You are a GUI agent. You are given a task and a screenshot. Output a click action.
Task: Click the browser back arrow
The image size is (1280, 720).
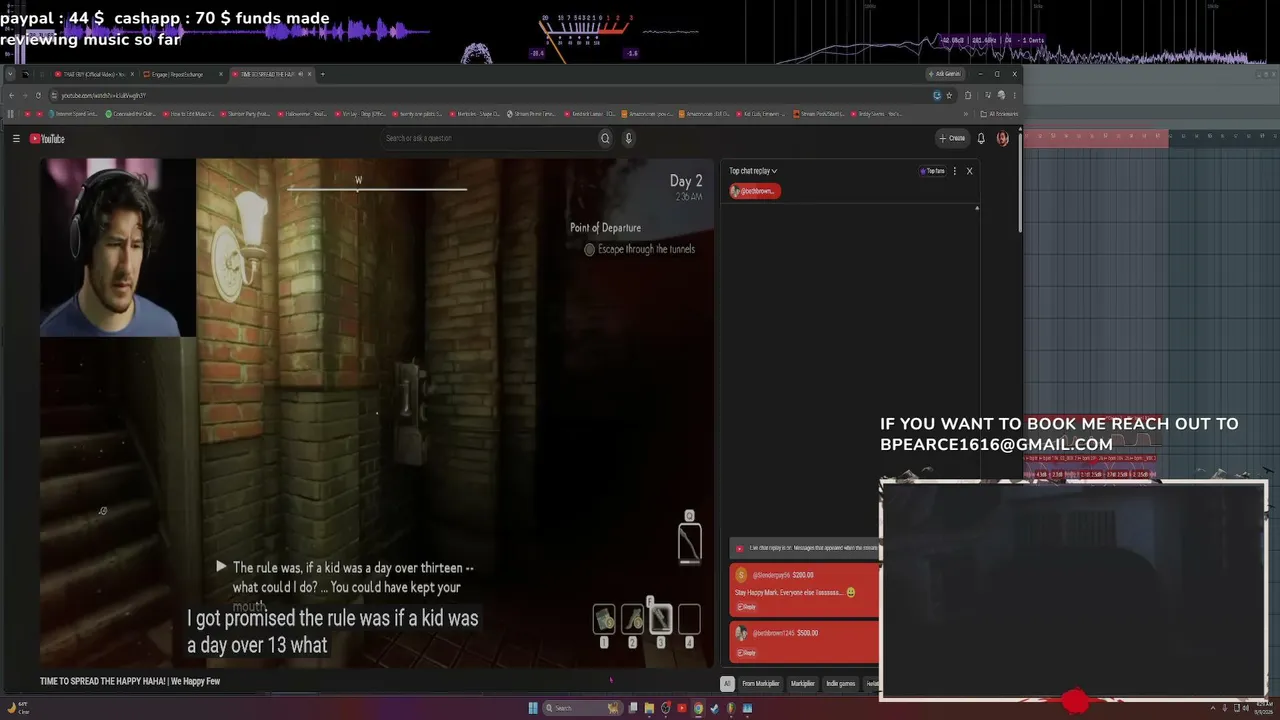tap(12, 95)
